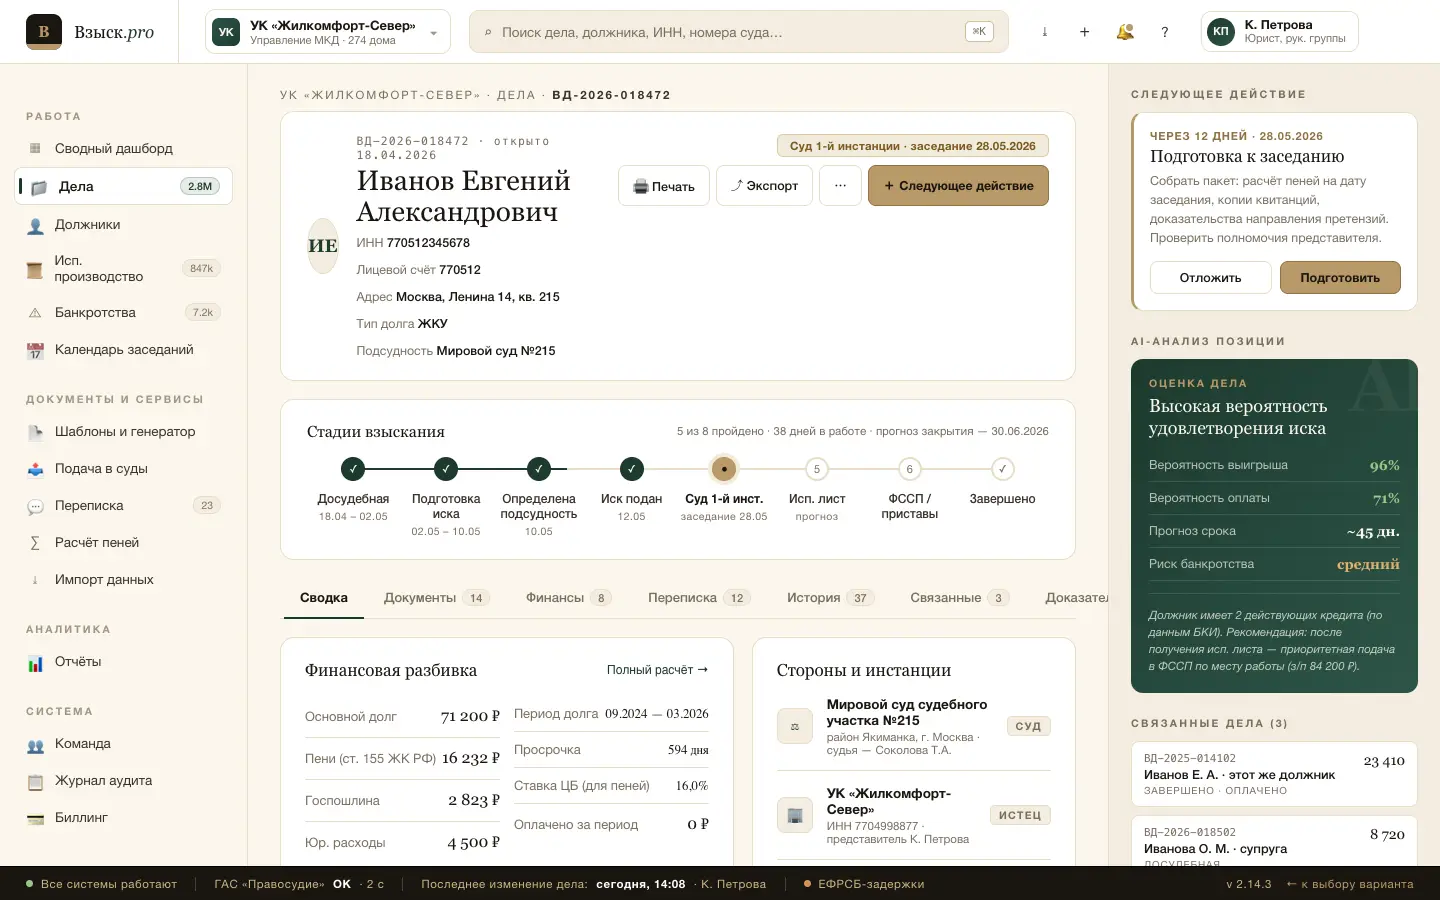Click the Суд 1-й инст. stage marker

click(724, 469)
